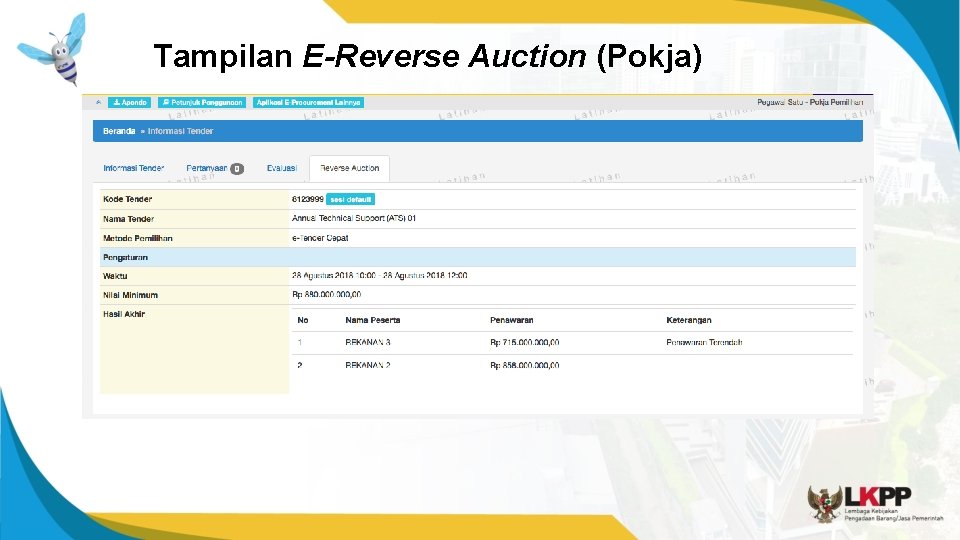Screen dimensions: 960x540
Task: Click the Waktu date range value
Action: tap(380, 276)
